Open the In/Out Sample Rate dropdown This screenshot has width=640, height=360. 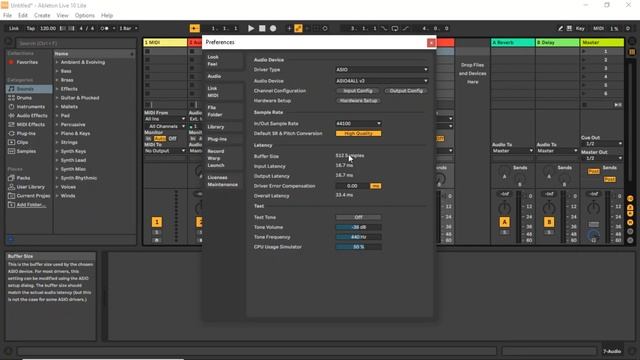coord(358,124)
